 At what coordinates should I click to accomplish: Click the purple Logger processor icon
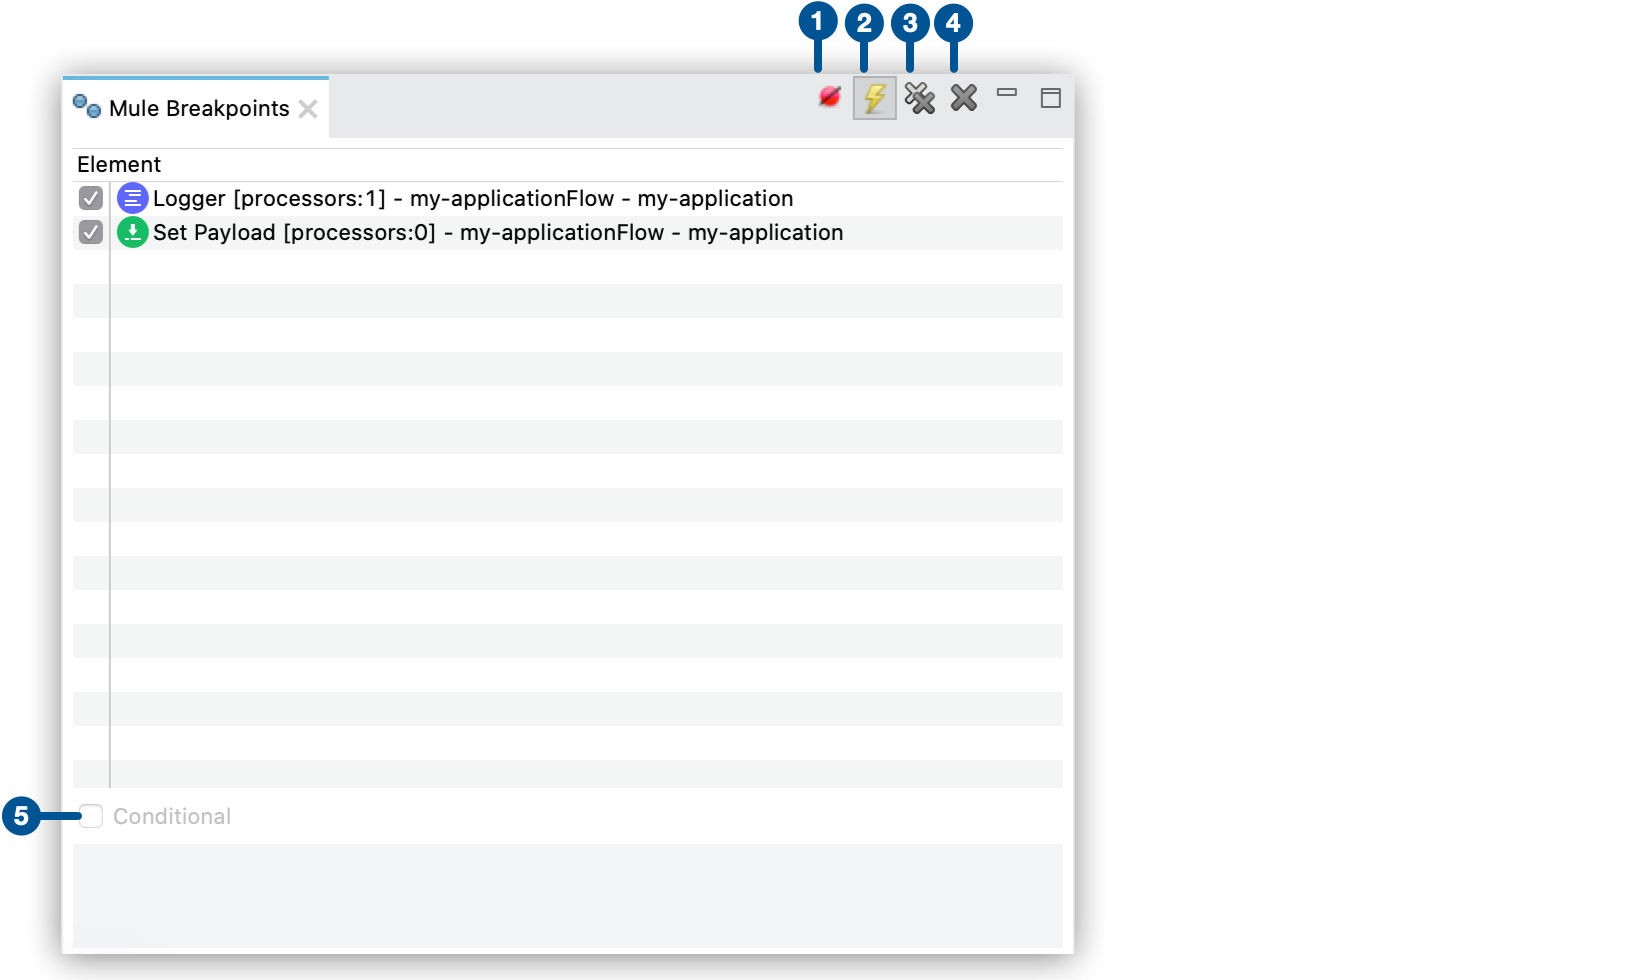tap(132, 198)
